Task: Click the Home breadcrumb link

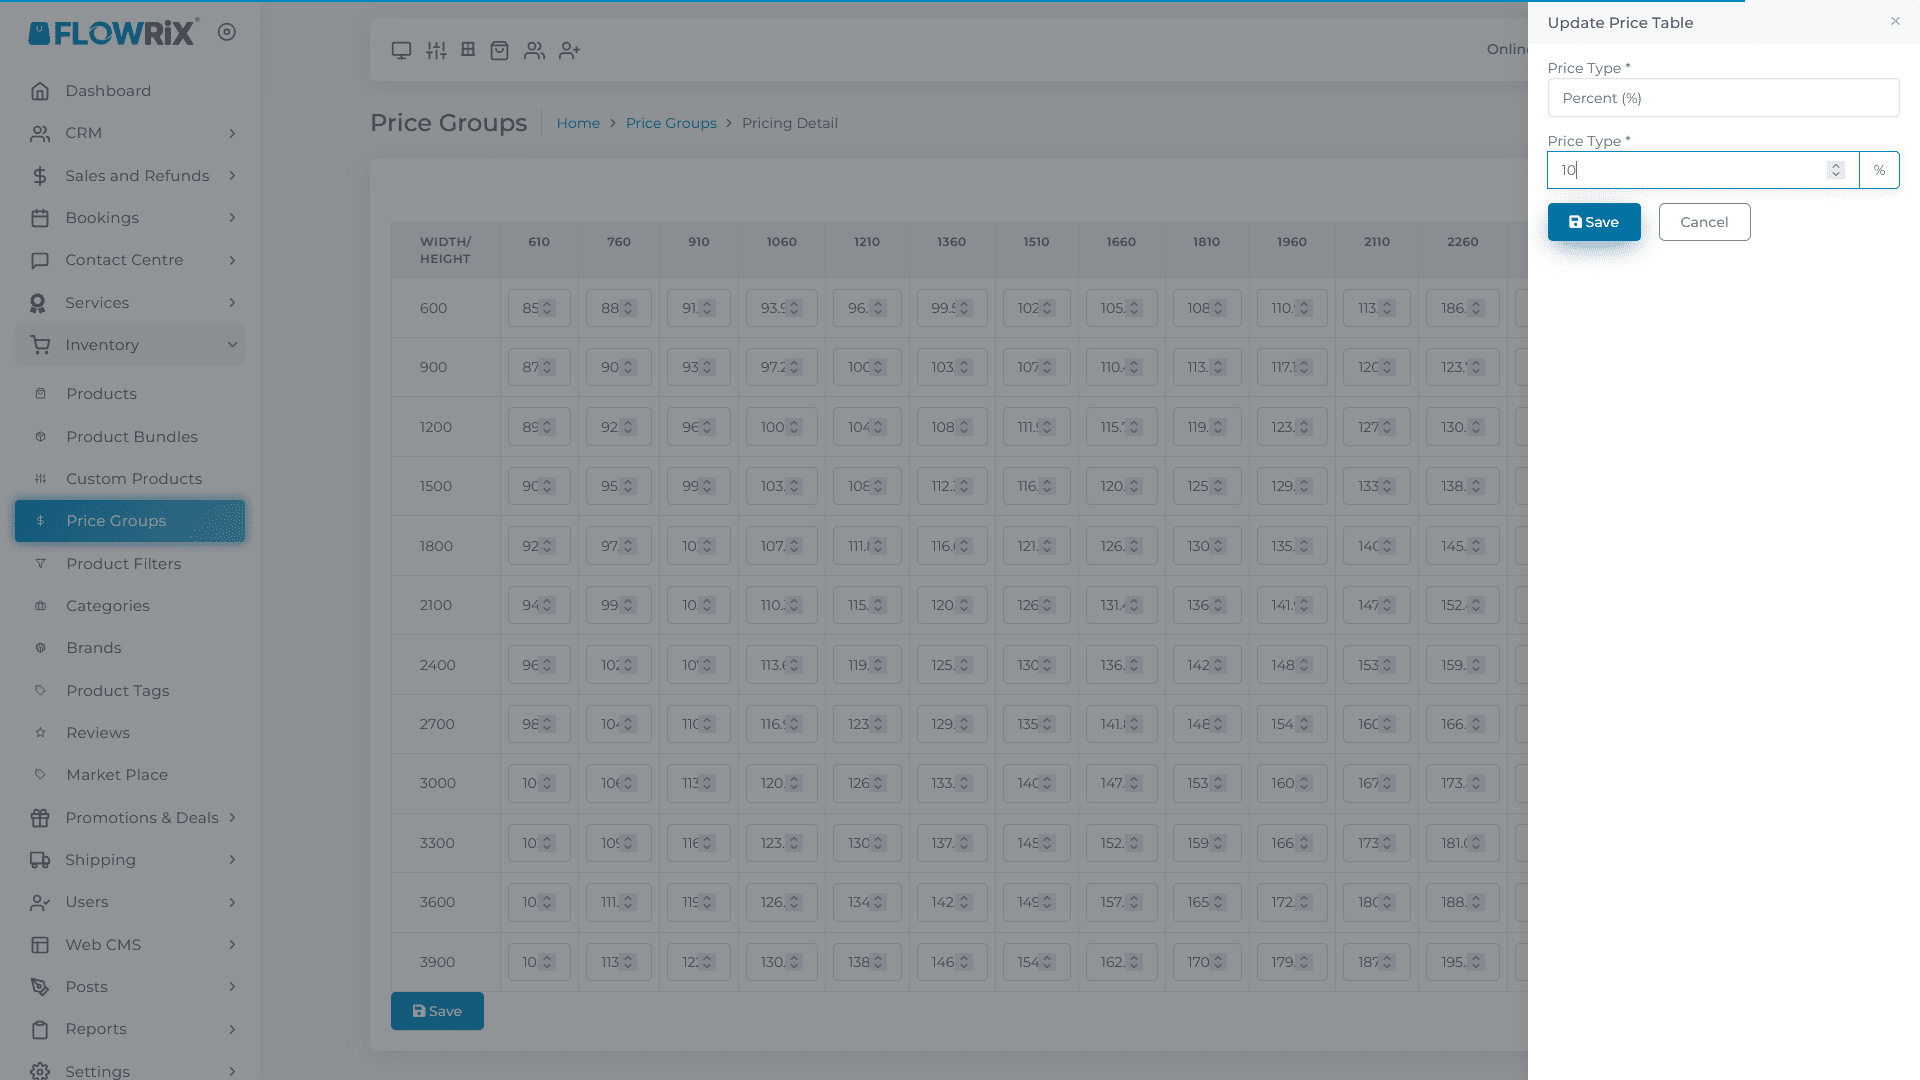Action: pos(577,123)
